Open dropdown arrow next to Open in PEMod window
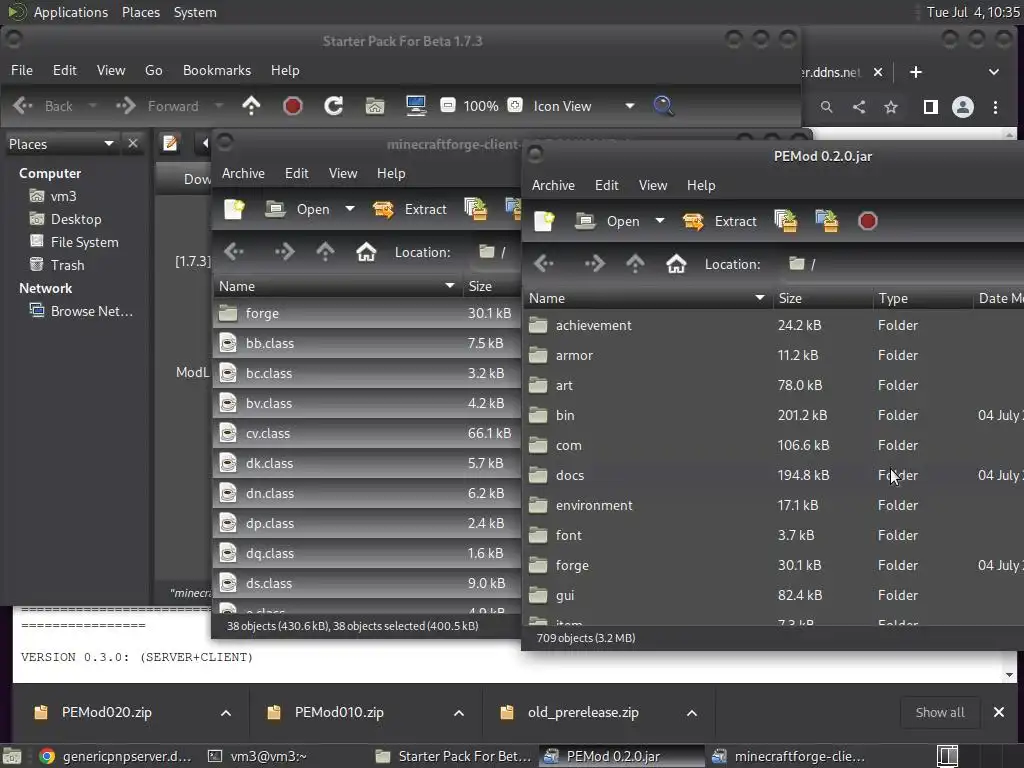The image size is (1024, 768). click(660, 221)
